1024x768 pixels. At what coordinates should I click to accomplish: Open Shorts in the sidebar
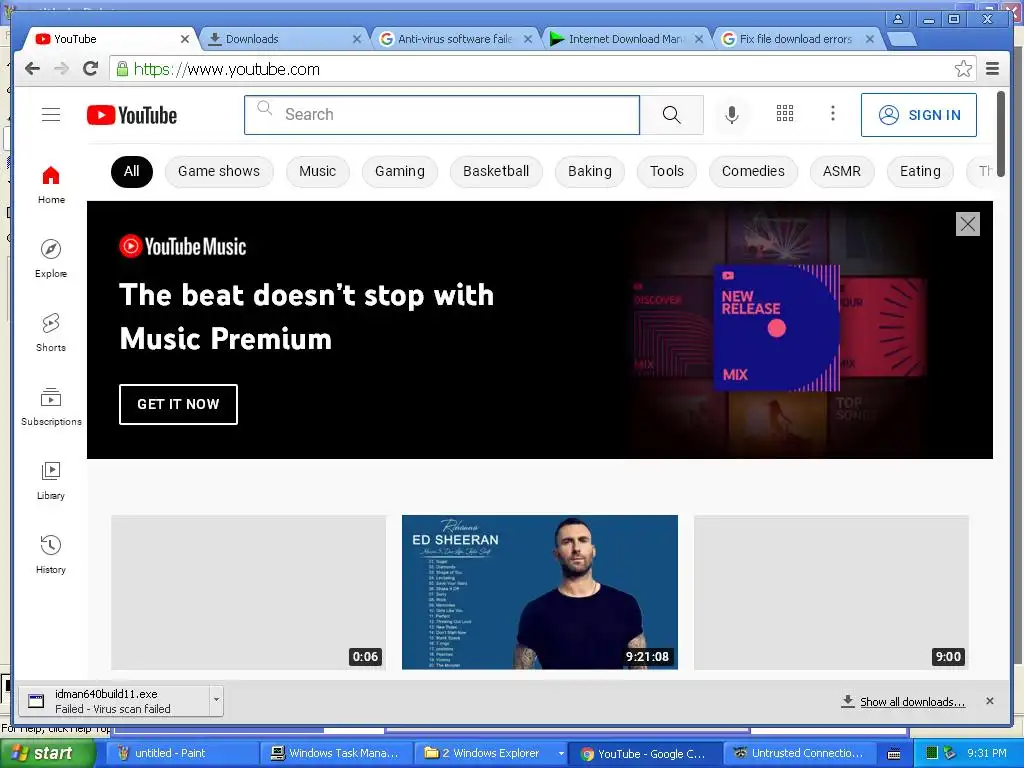coord(51,333)
